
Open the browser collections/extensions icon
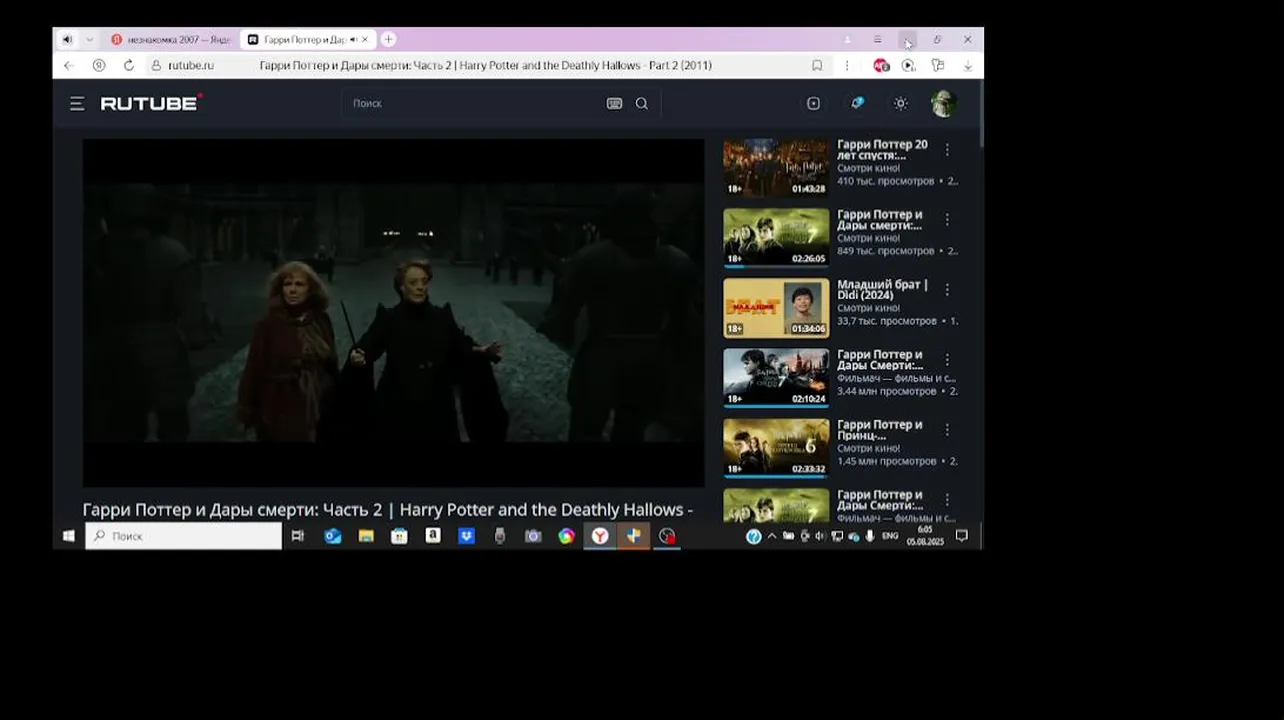938,65
